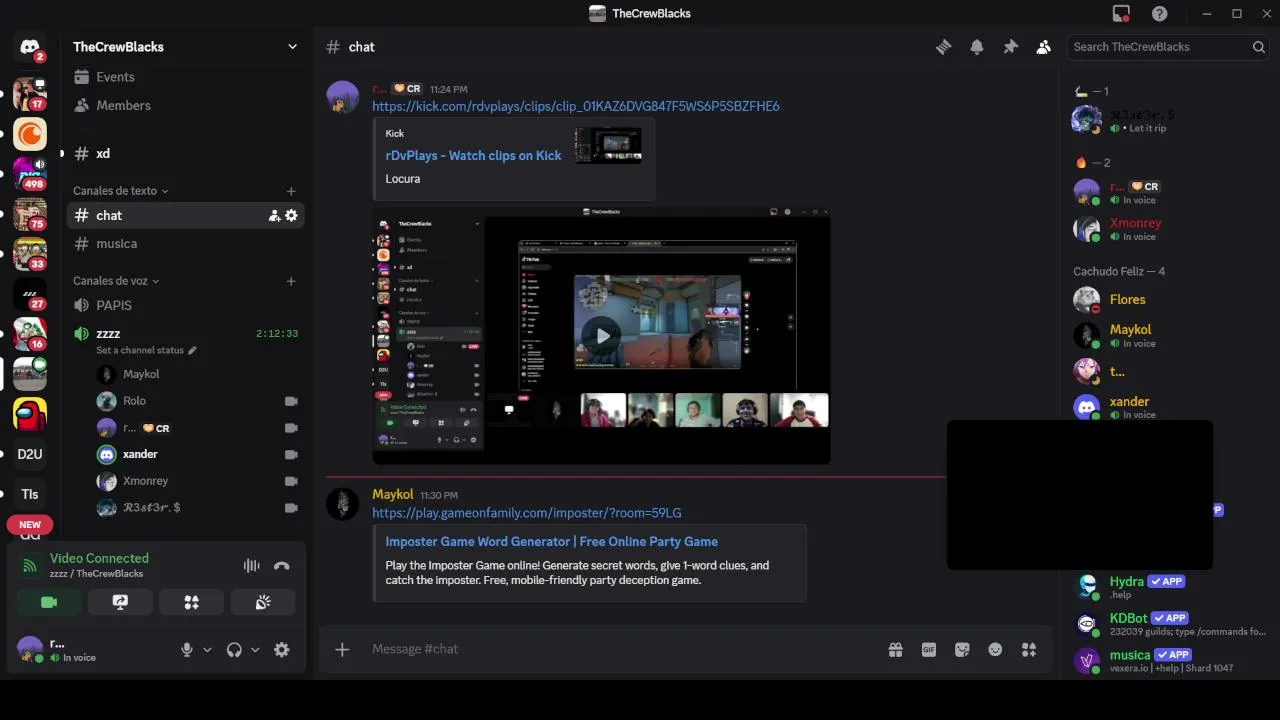
Task: Disconnect from voice call icon
Action: click(282, 566)
